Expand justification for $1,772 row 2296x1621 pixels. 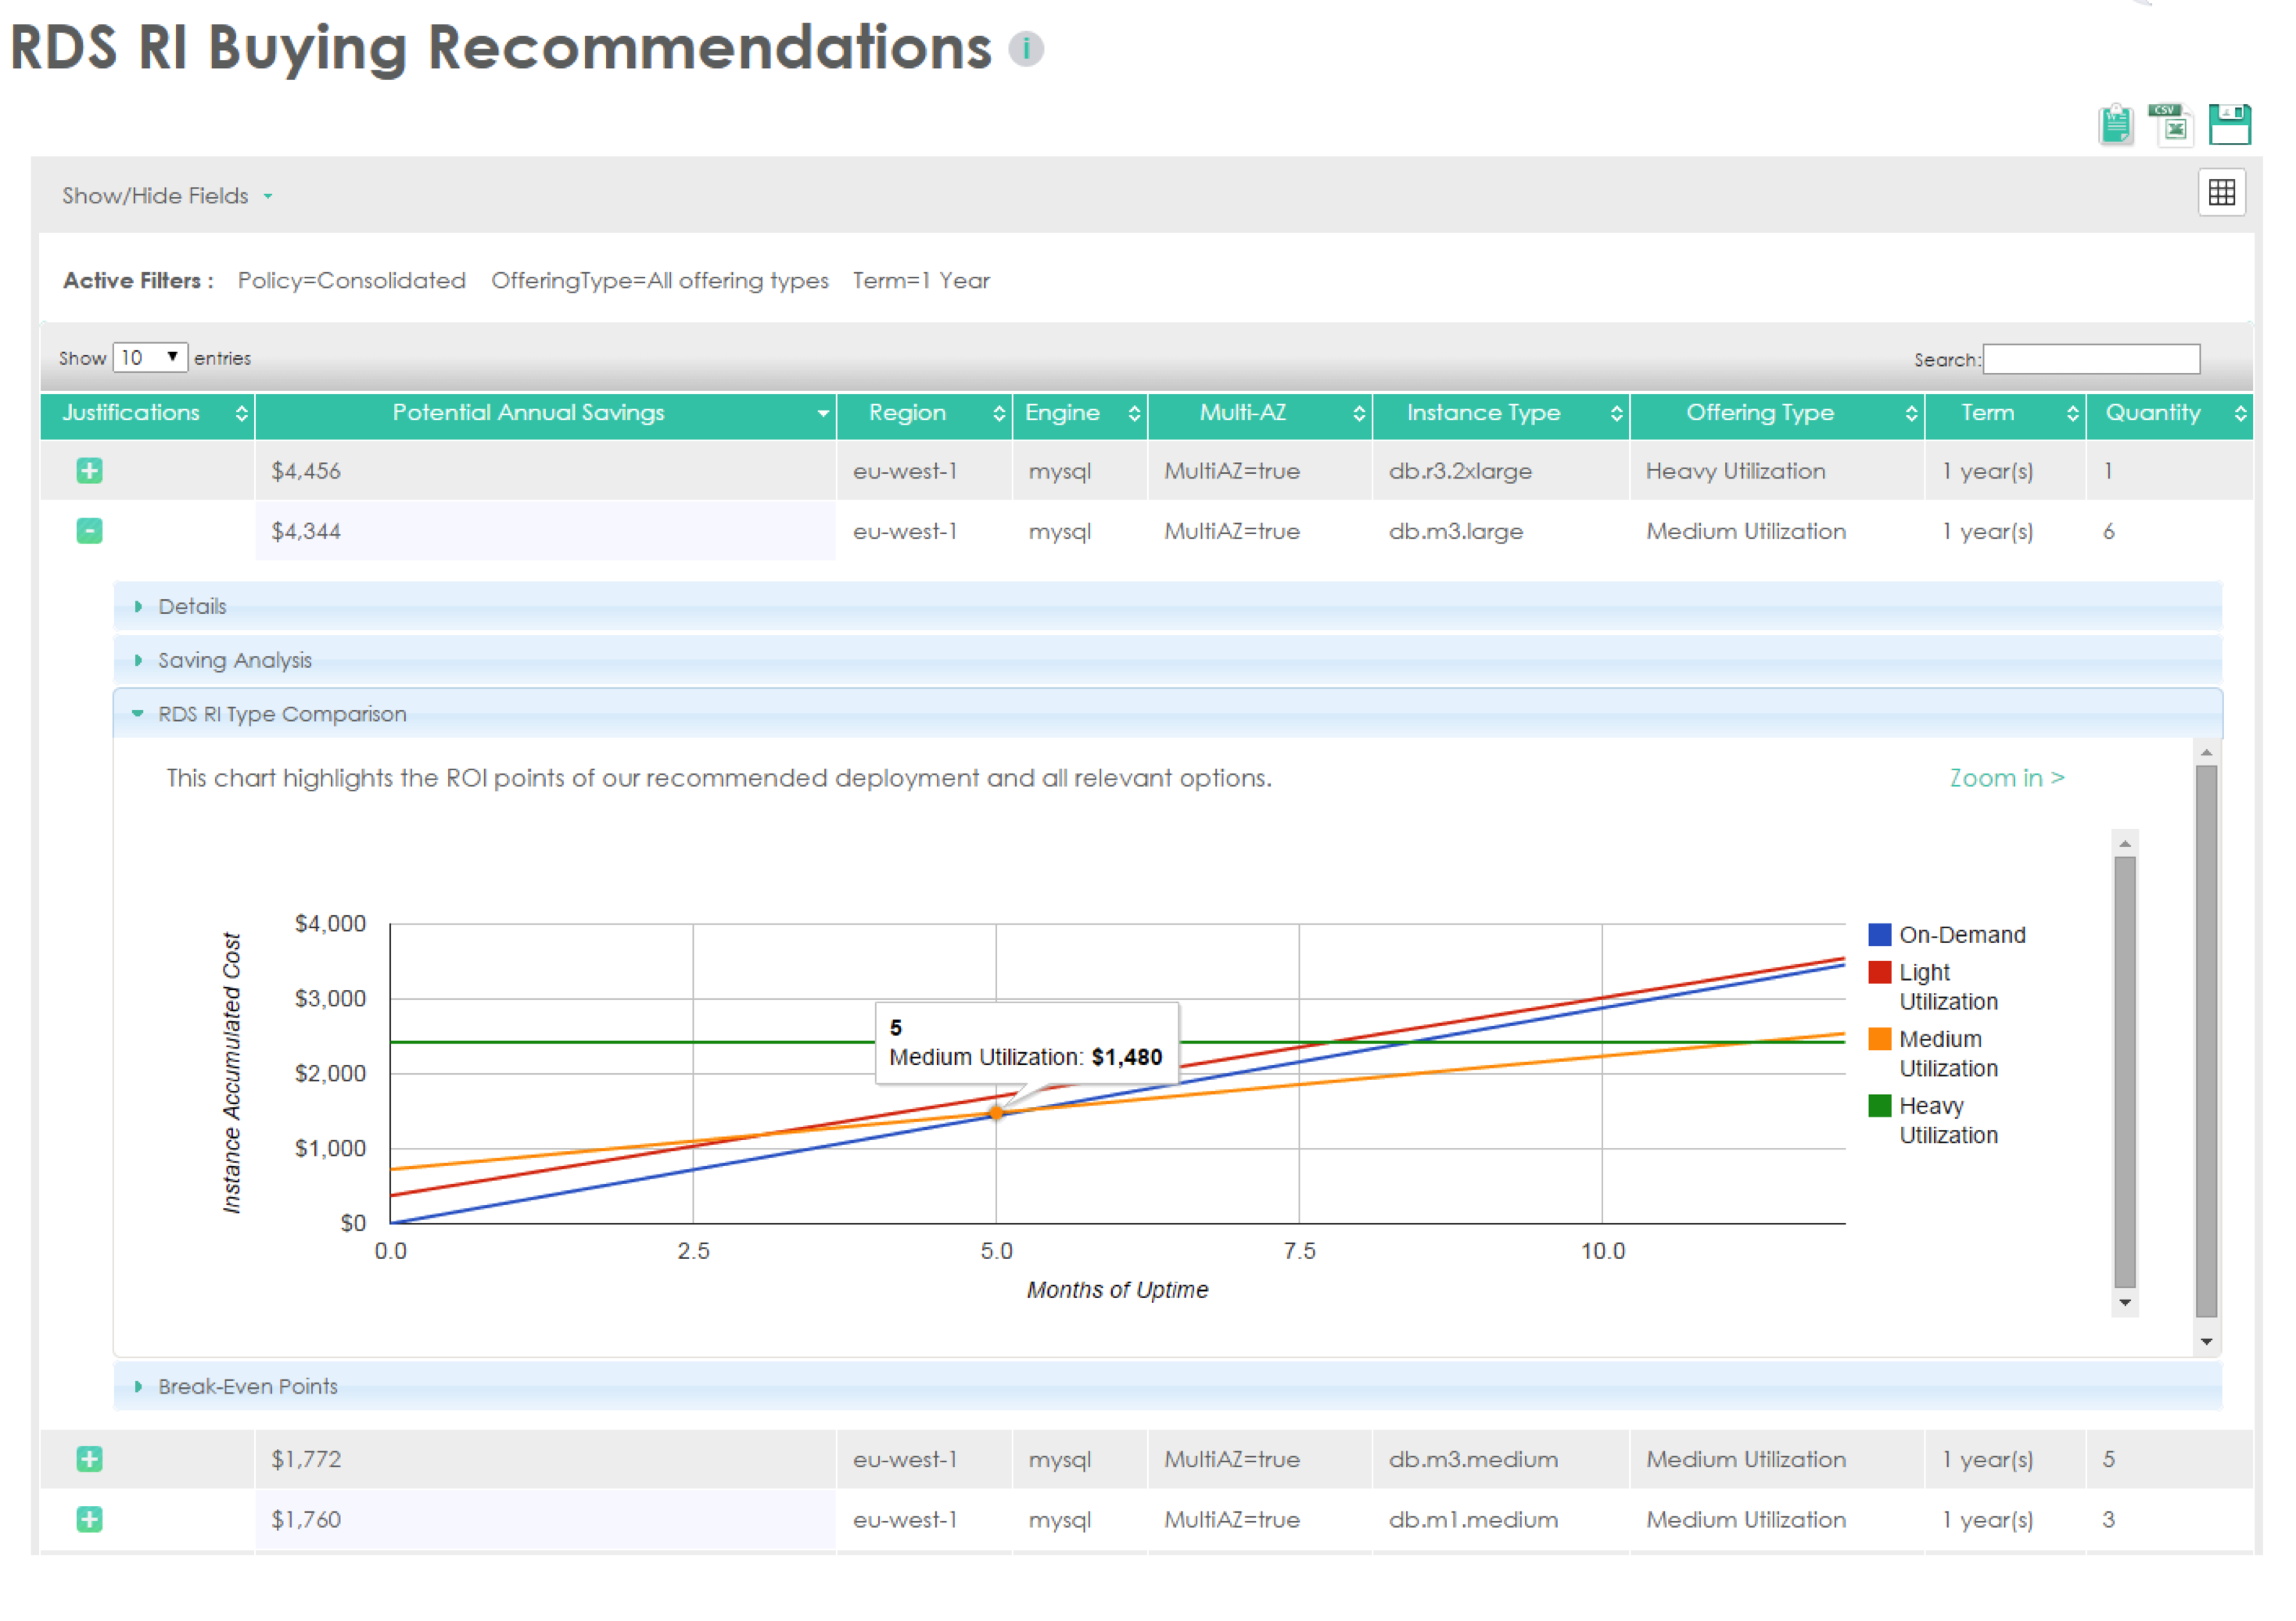[x=89, y=1459]
